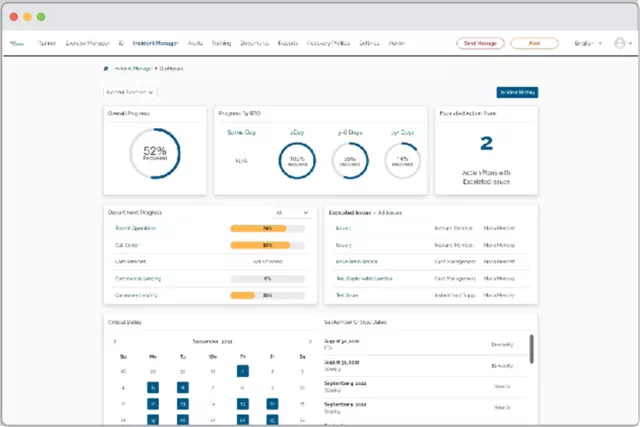
Task: Click the company logo in the navbar
Action: click(x=17, y=43)
